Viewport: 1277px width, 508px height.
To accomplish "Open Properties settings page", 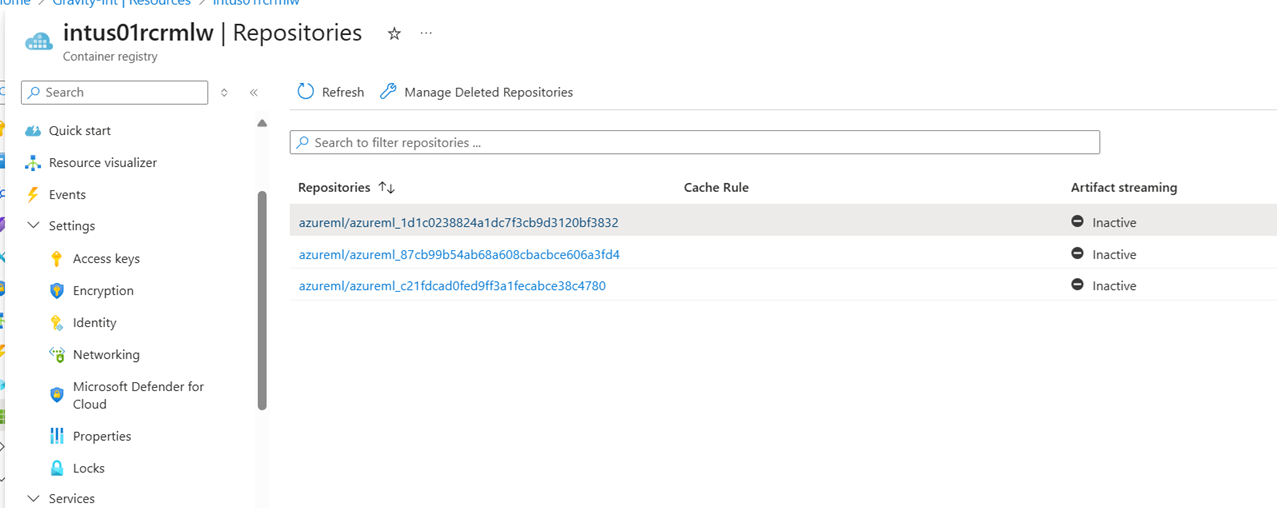I will (102, 437).
